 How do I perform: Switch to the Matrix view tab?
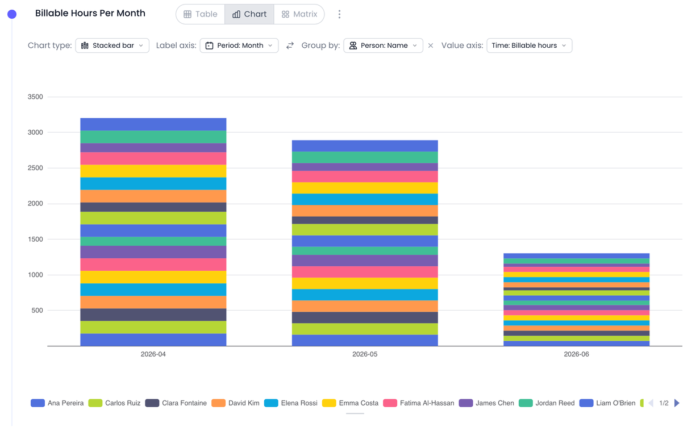point(299,14)
